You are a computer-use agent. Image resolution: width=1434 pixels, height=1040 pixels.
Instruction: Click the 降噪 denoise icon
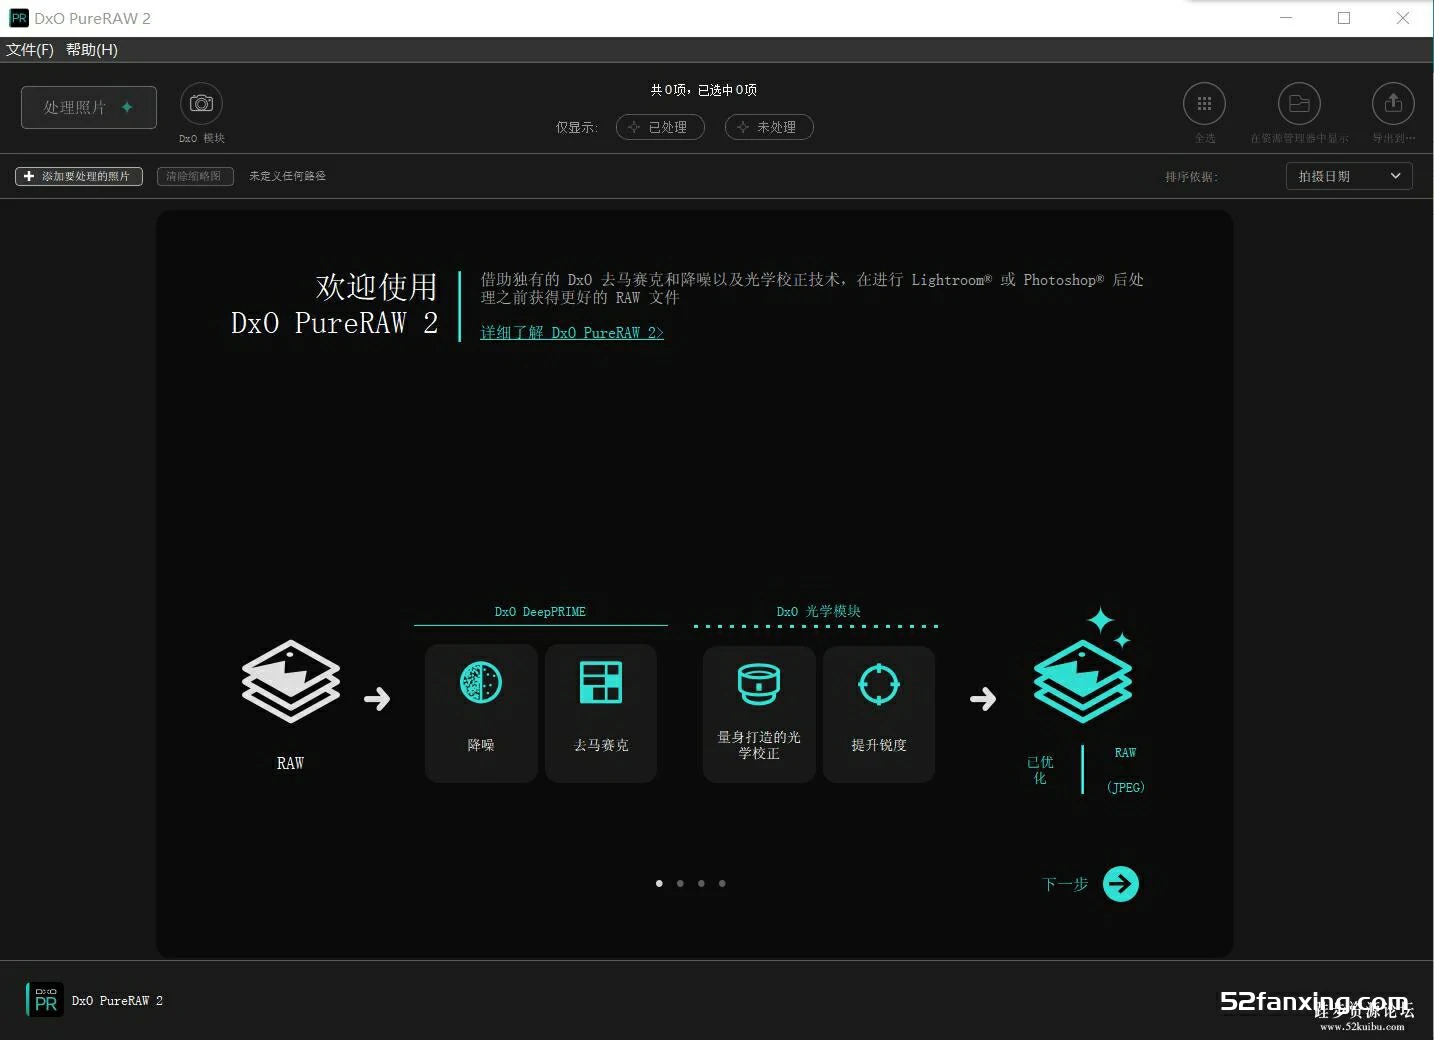pyautogui.click(x=481, y=683)
